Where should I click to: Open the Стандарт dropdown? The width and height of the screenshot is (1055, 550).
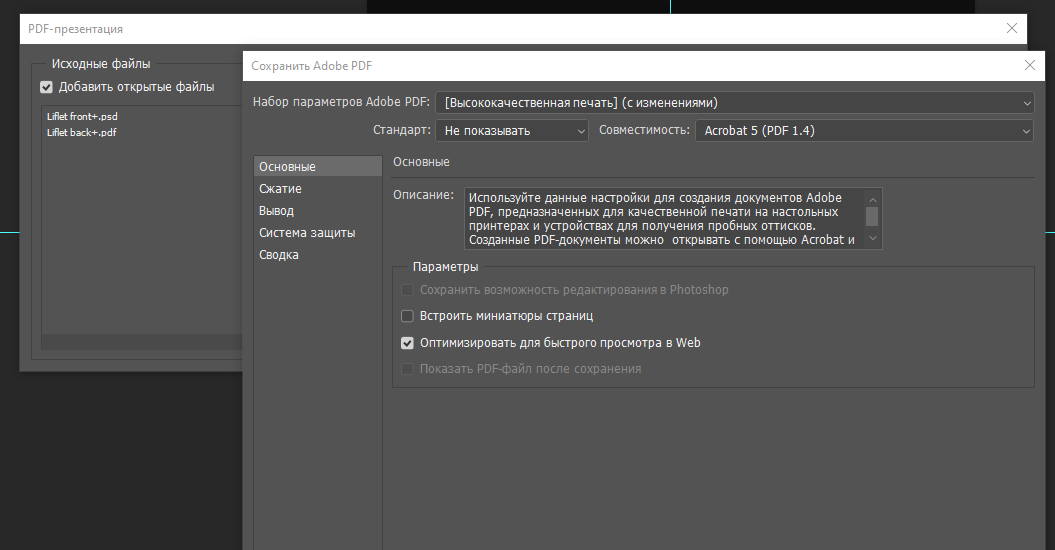tap(512, 131)
